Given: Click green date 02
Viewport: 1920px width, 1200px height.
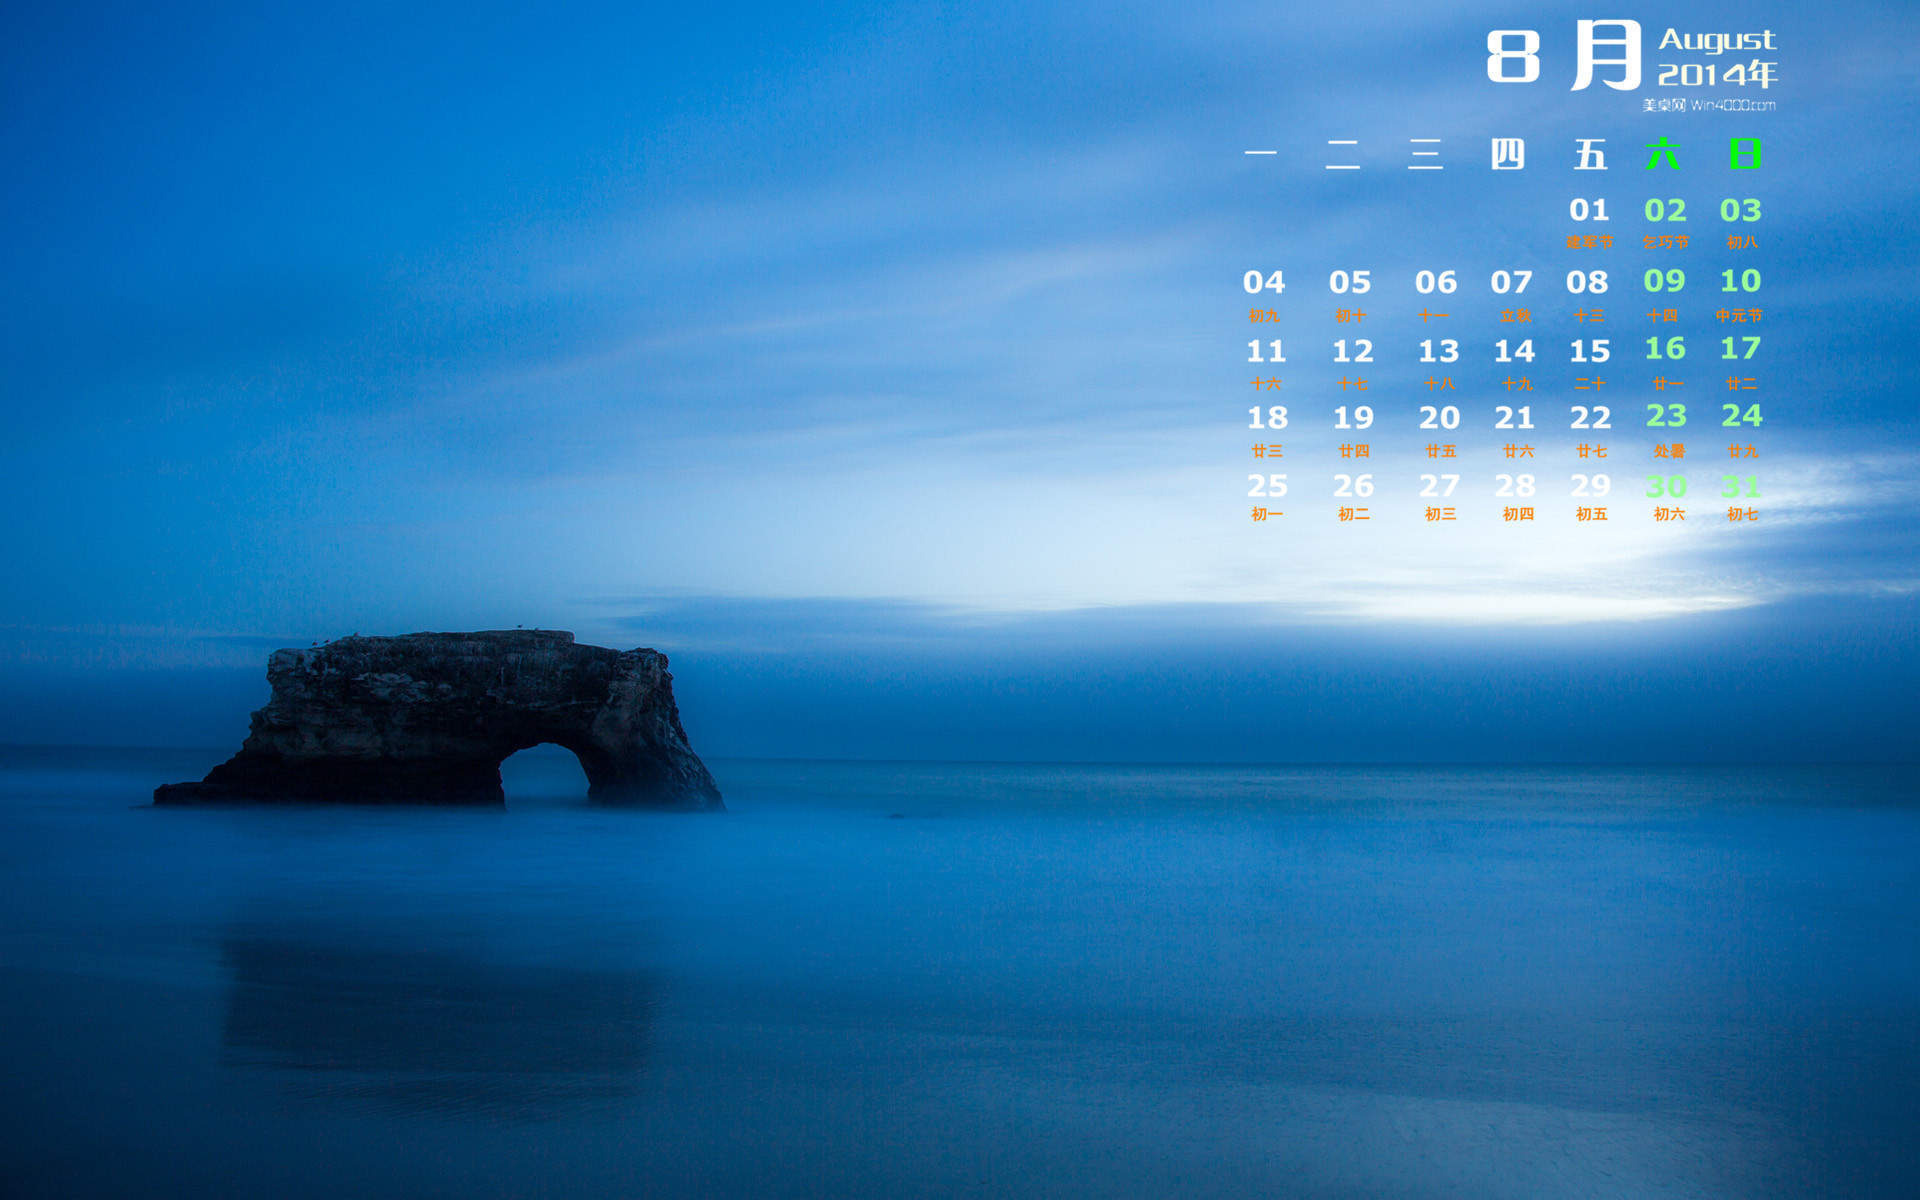Looking at the screenshot, I should click(1665, 210).
